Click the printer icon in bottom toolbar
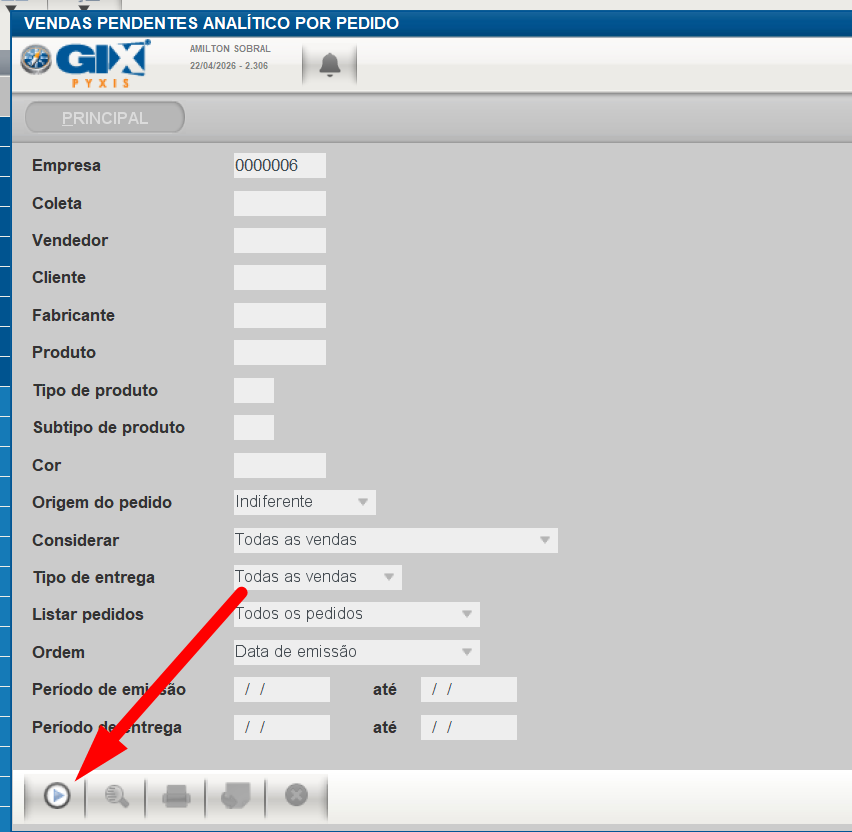 click(177, 796)
